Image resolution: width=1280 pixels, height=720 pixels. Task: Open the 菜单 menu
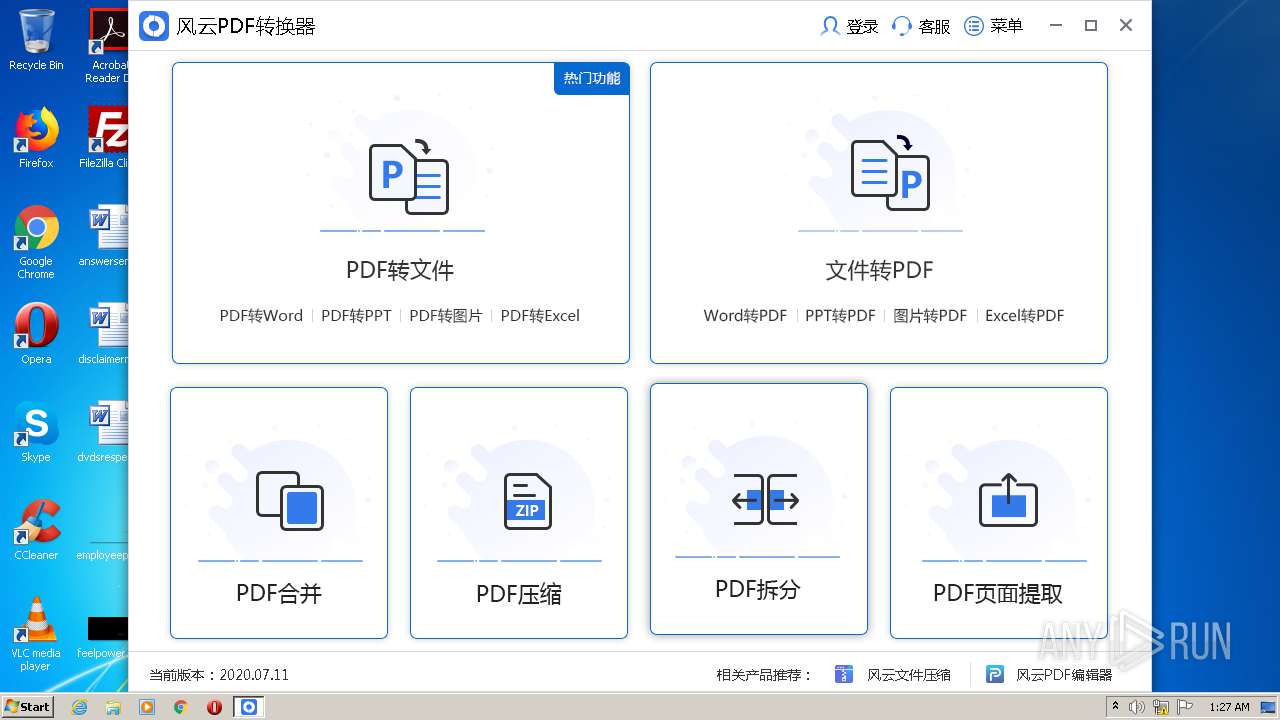tap(993, 26)
